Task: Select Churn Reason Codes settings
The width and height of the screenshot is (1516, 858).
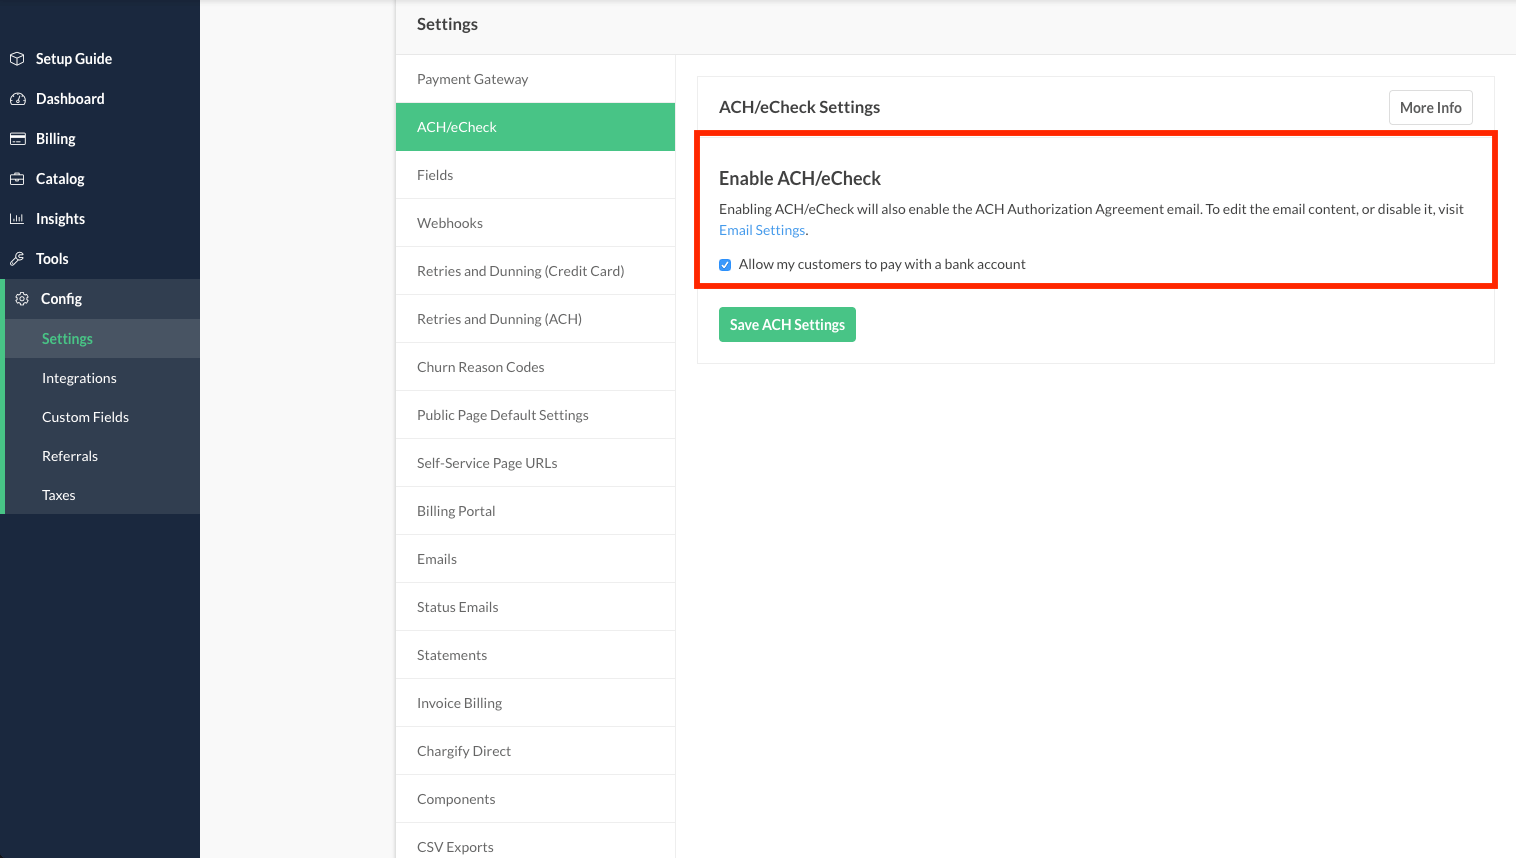Action: [480, 367]
